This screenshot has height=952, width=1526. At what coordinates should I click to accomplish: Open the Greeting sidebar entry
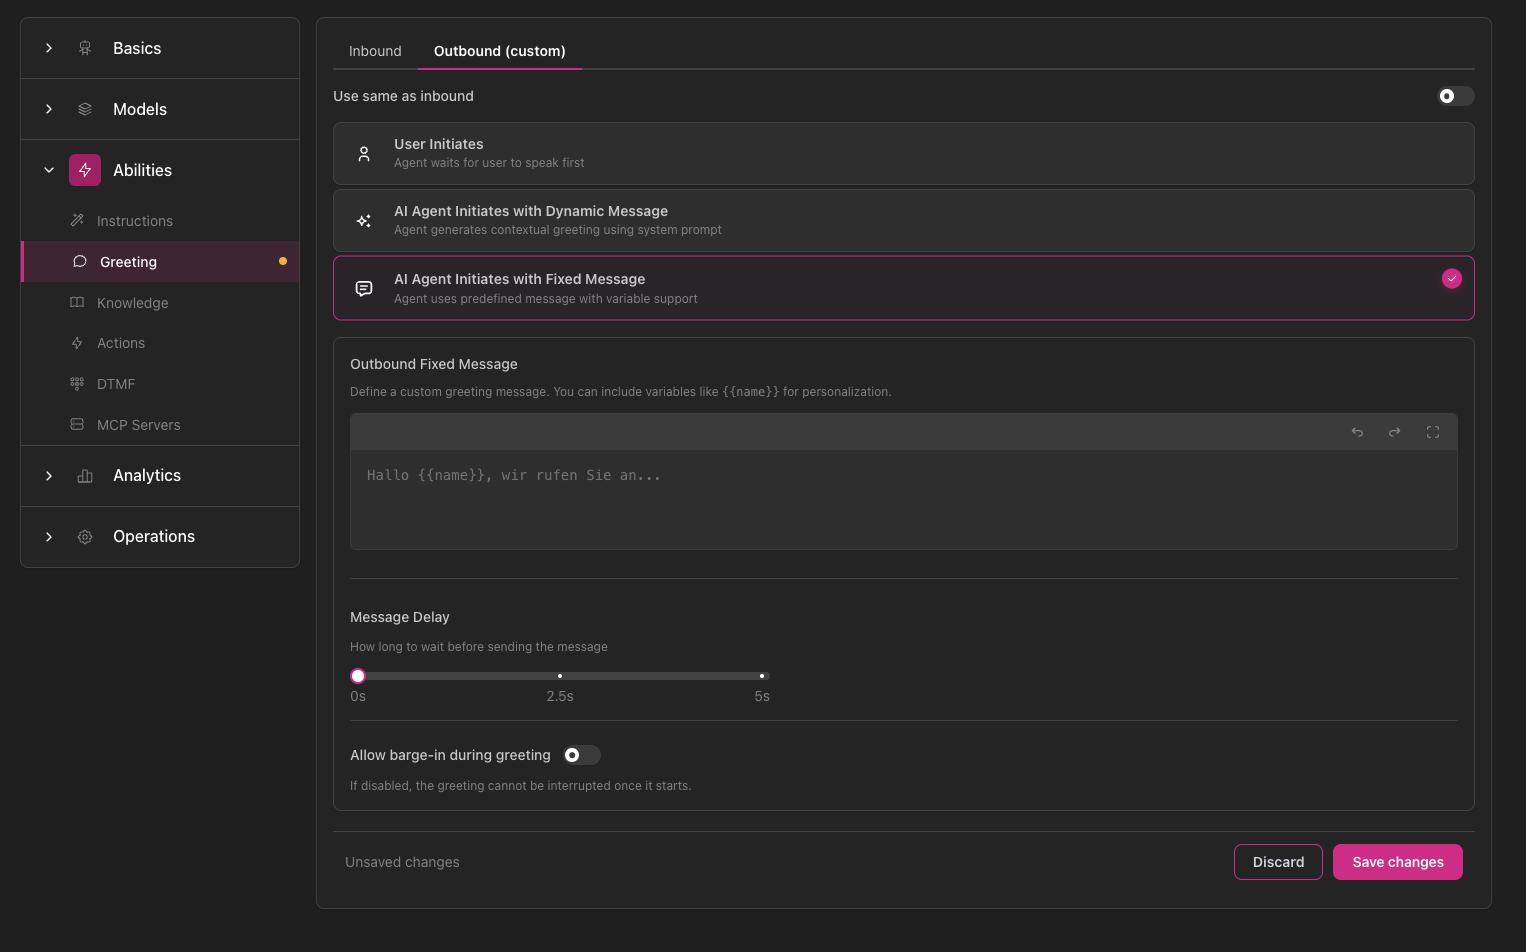coord(127,261)
